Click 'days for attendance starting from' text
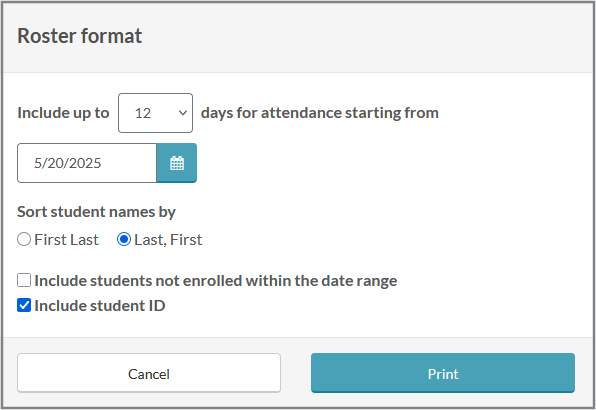This screenshot has height=410, width=596. [320, 113]
